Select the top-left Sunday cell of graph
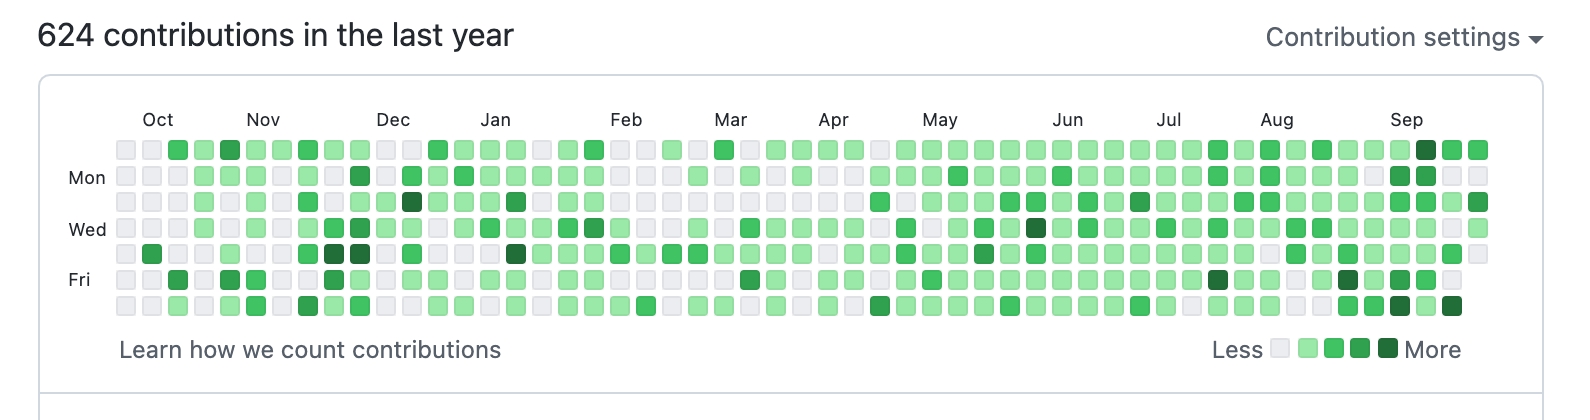Screen dimensions: 1590x420 pyautogui.click(x=126, y=151)
